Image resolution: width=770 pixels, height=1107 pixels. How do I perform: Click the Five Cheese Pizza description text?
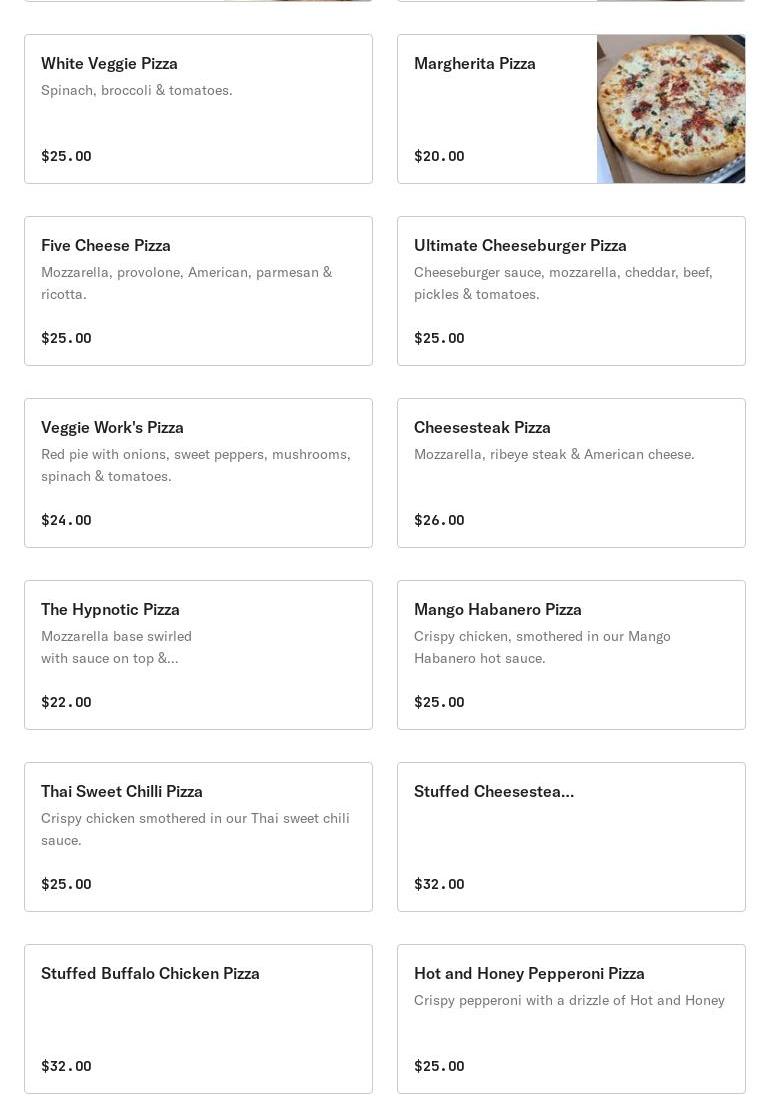(x=186, y=283)
